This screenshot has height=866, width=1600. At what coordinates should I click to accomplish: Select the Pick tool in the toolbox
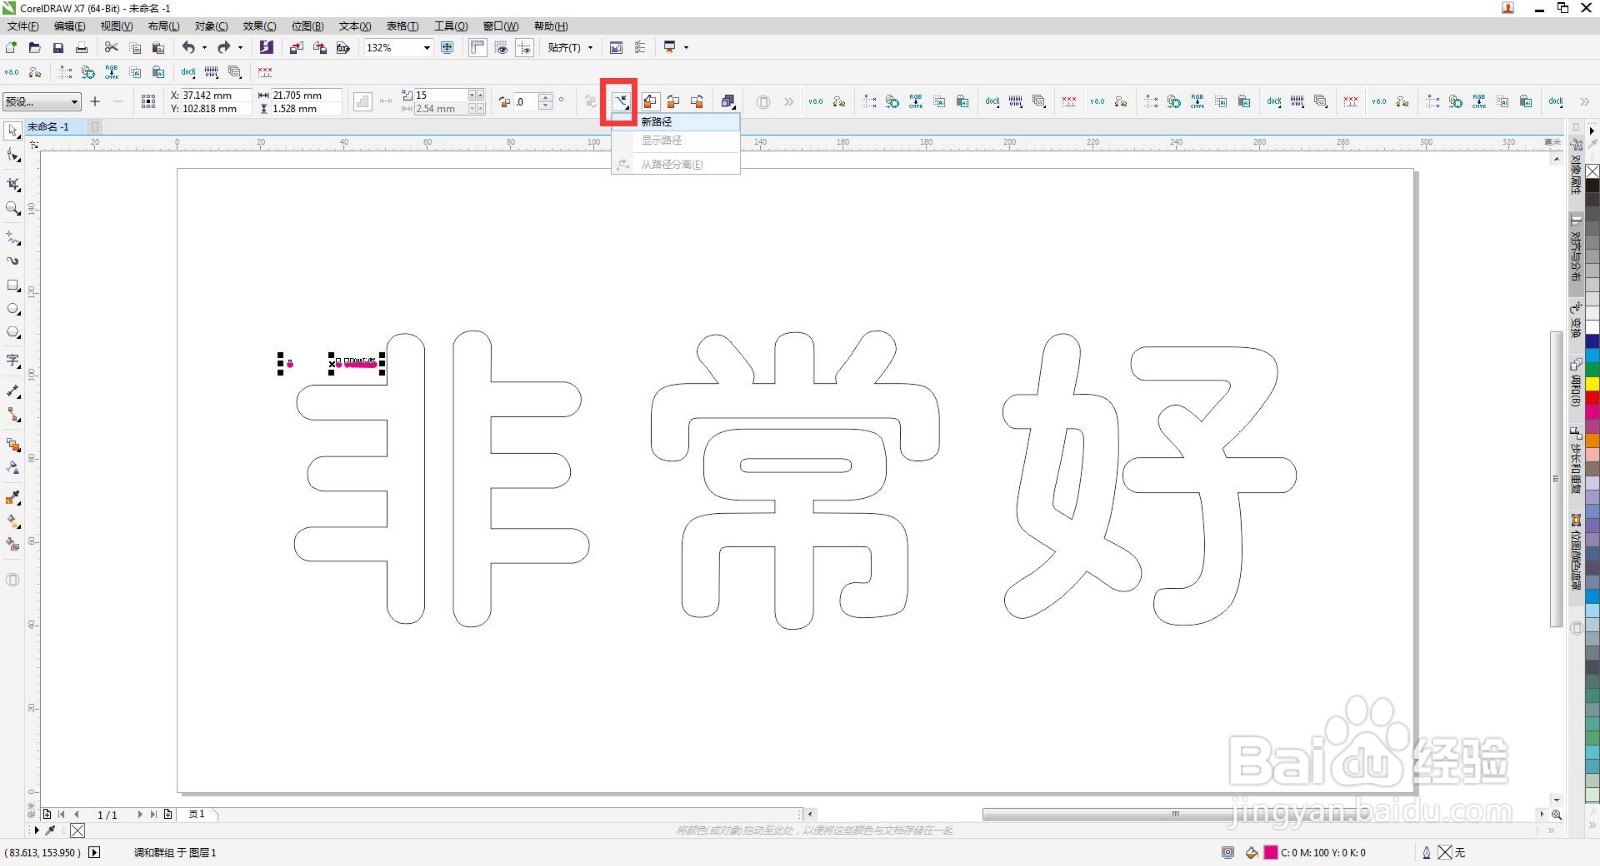12,131
